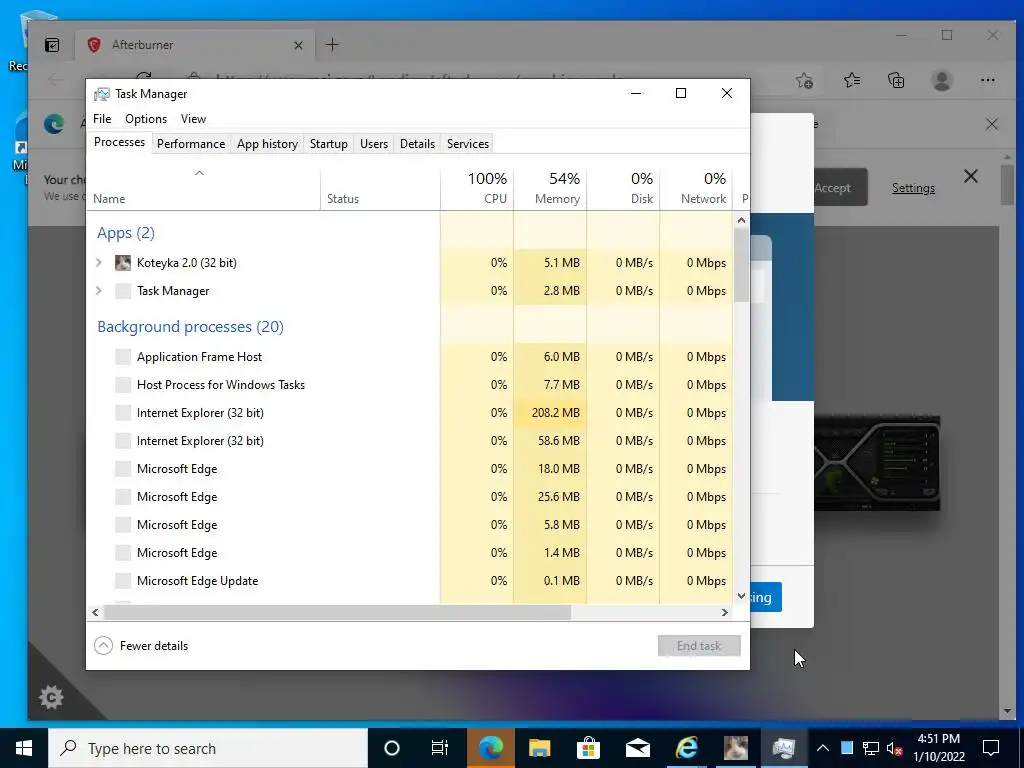Click horizontal scrollbar in Task Manager

click(337, 613)
